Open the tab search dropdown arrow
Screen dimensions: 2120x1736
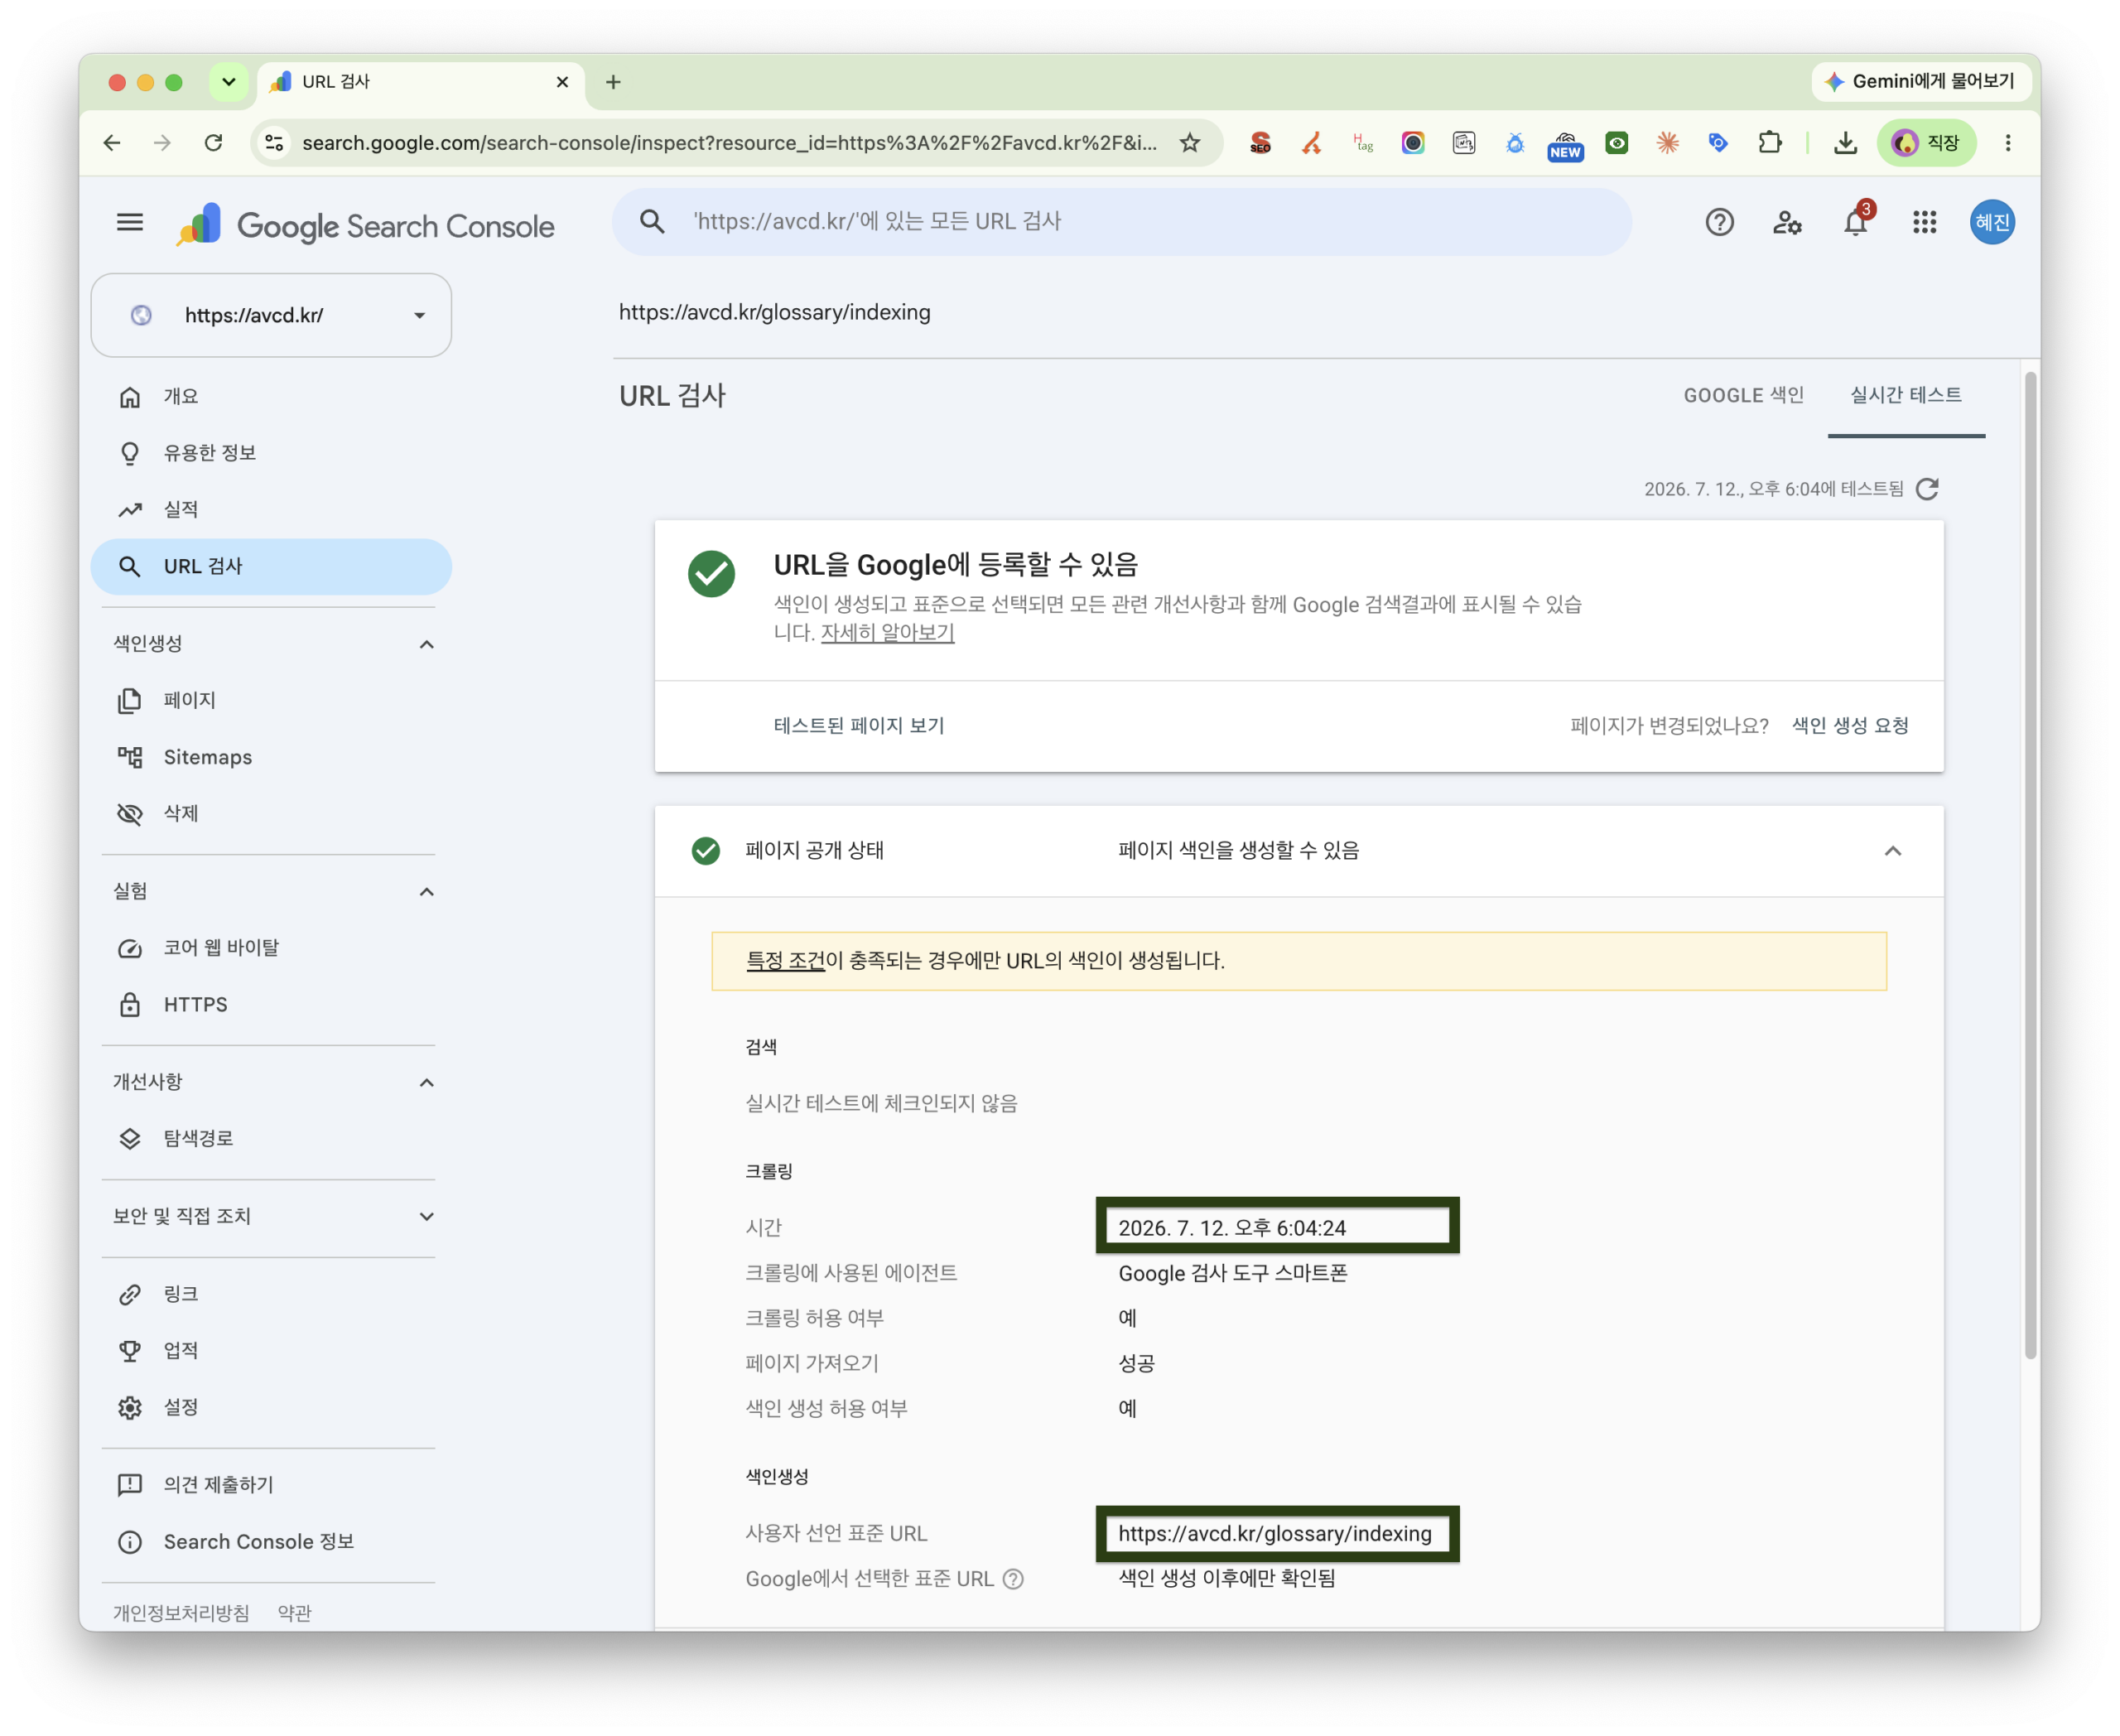click(228, 82)
